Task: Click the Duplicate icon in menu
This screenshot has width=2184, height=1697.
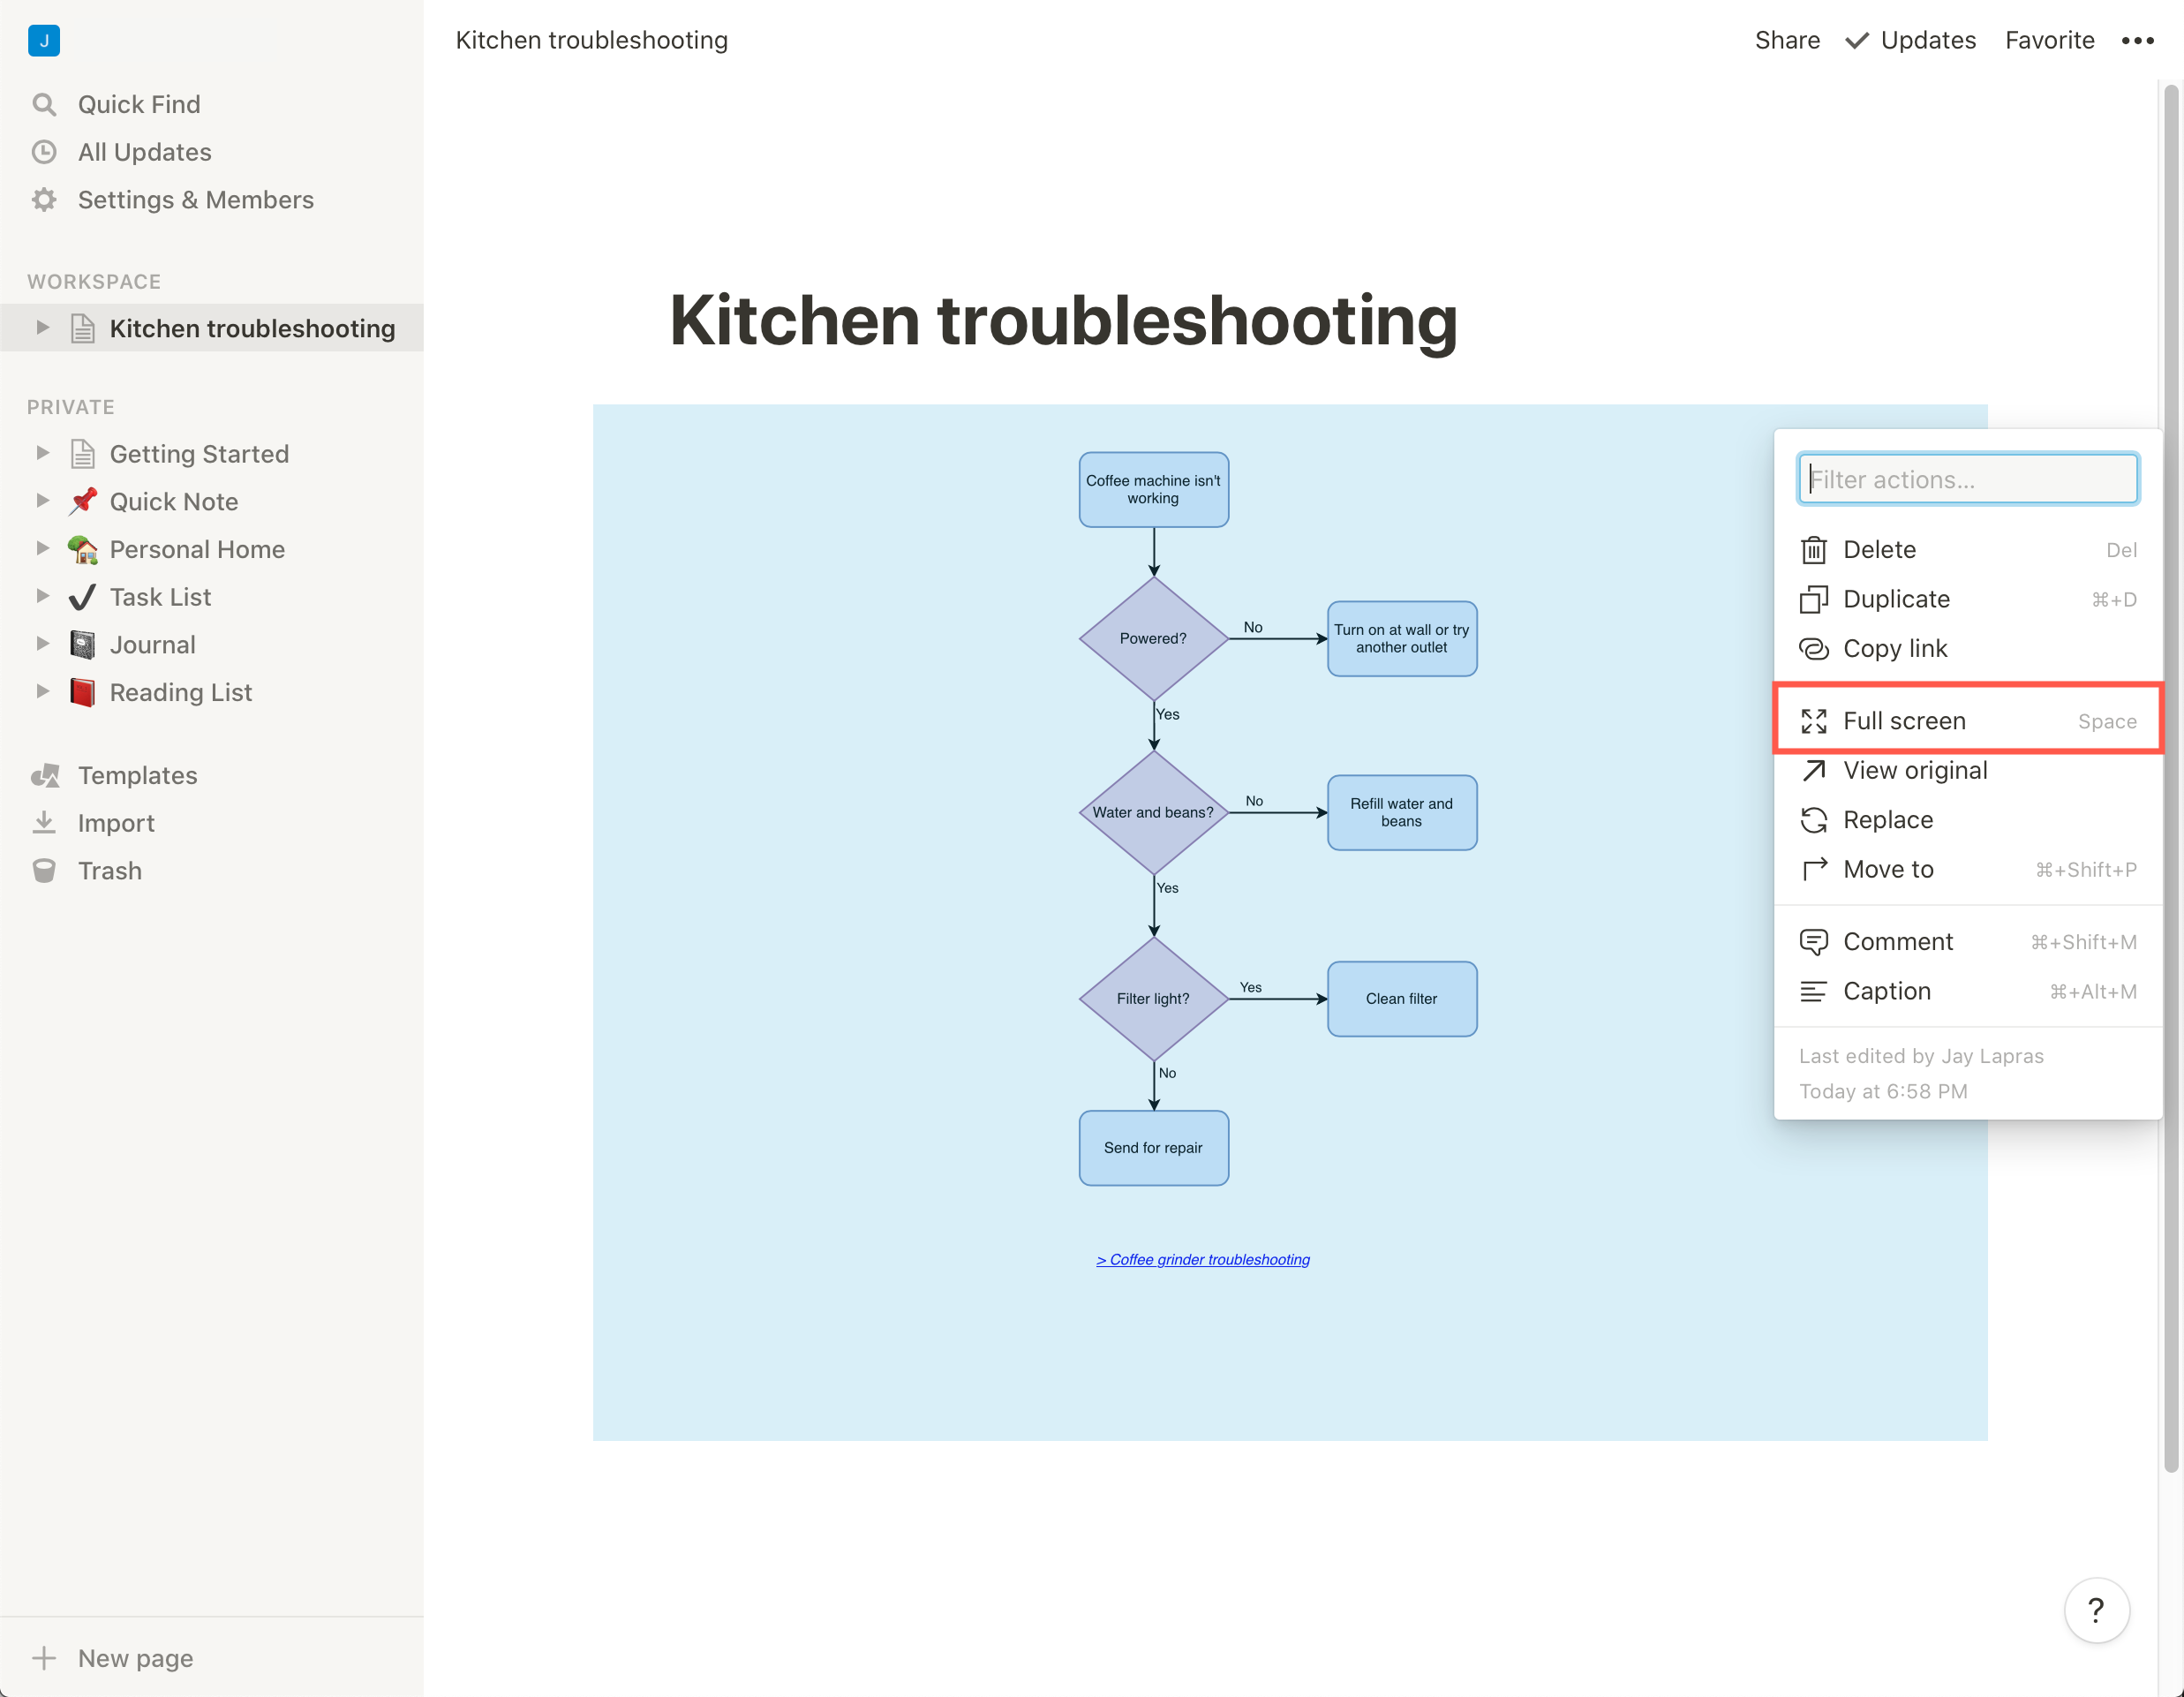Action: pyautogui.click(x=1813, y=599)
